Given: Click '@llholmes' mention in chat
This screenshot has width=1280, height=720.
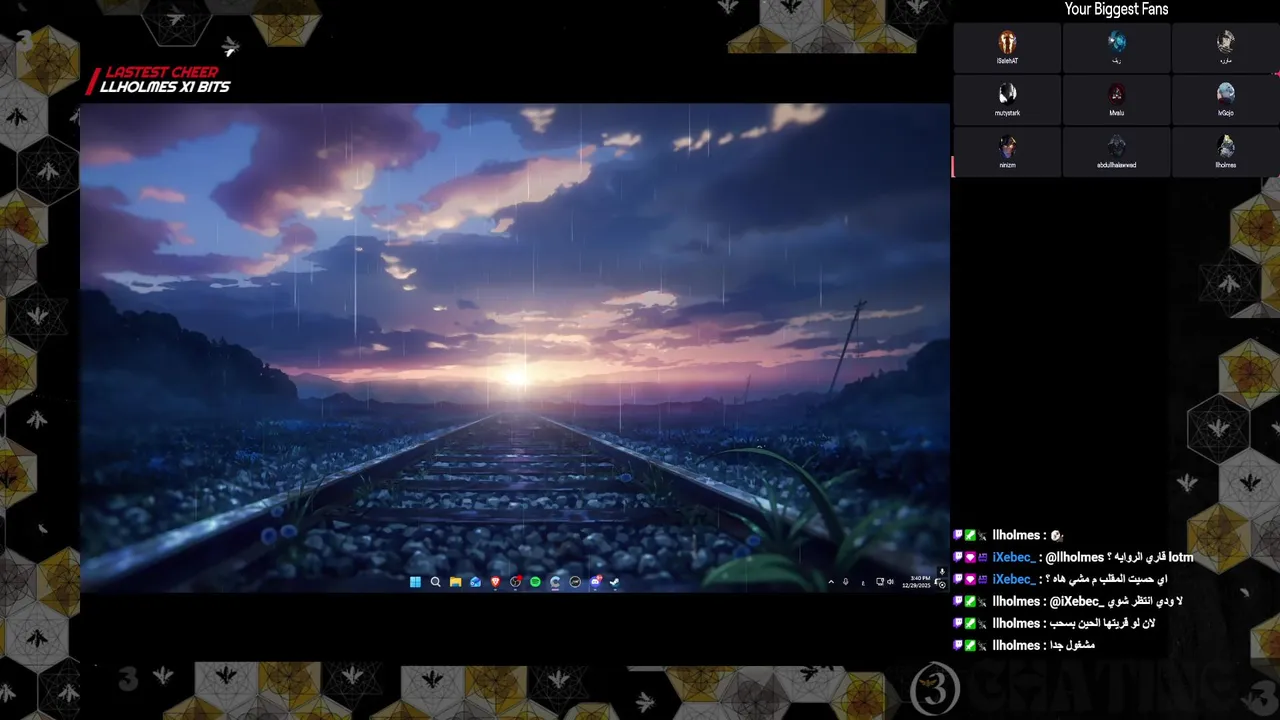Looking at the screenshot, I should pyautogui.click(x=1075, y=557).
